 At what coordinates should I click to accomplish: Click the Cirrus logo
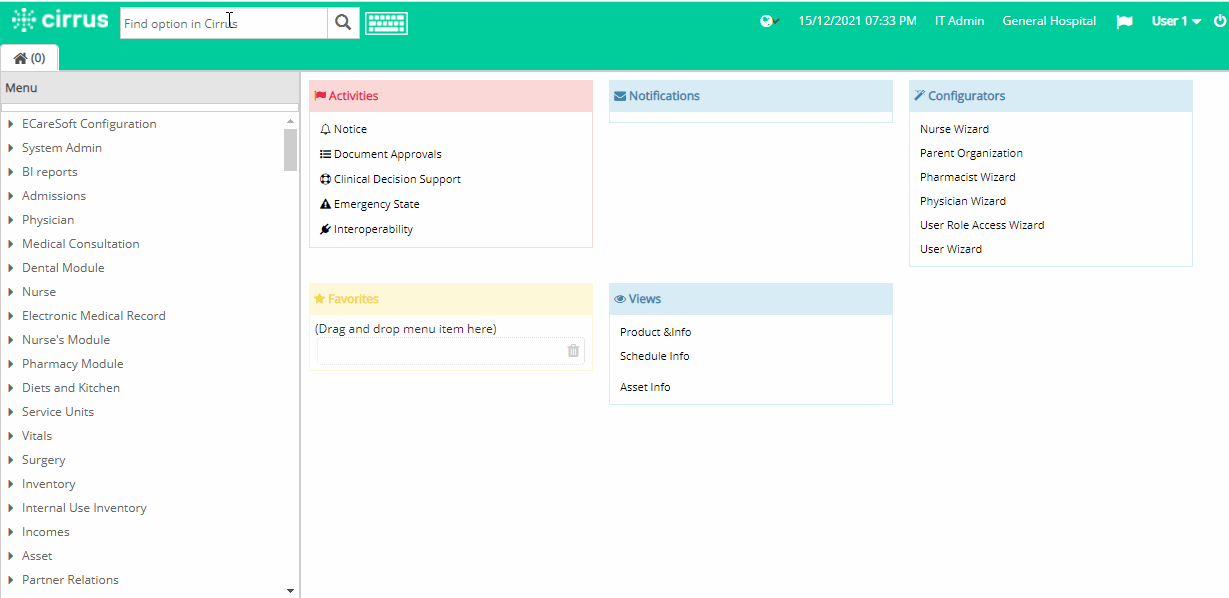coord(59,20)
